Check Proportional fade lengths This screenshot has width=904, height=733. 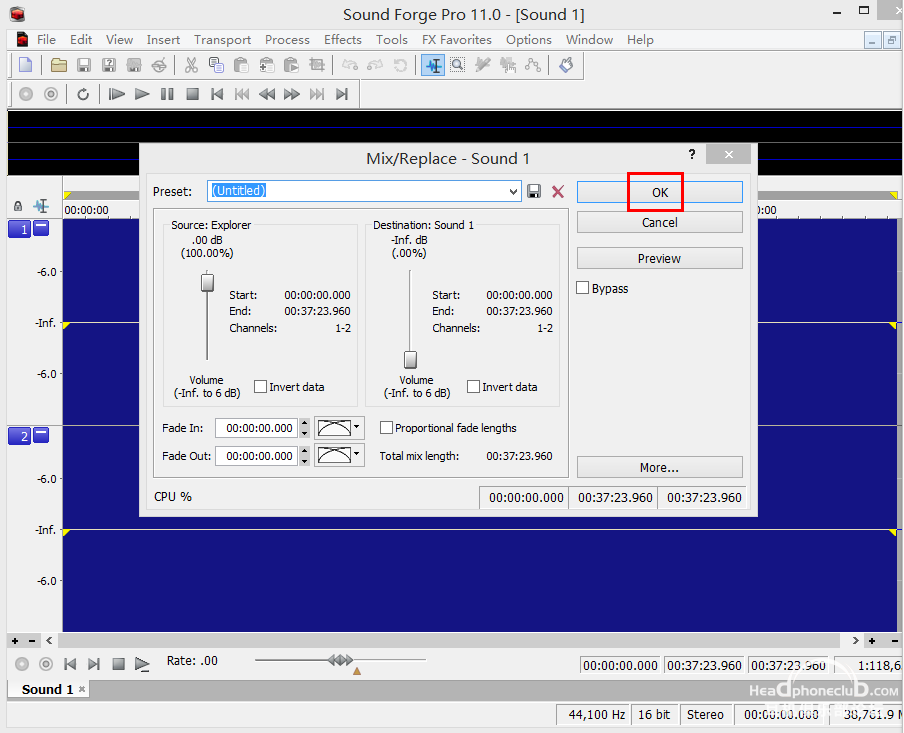click(386, 427)
